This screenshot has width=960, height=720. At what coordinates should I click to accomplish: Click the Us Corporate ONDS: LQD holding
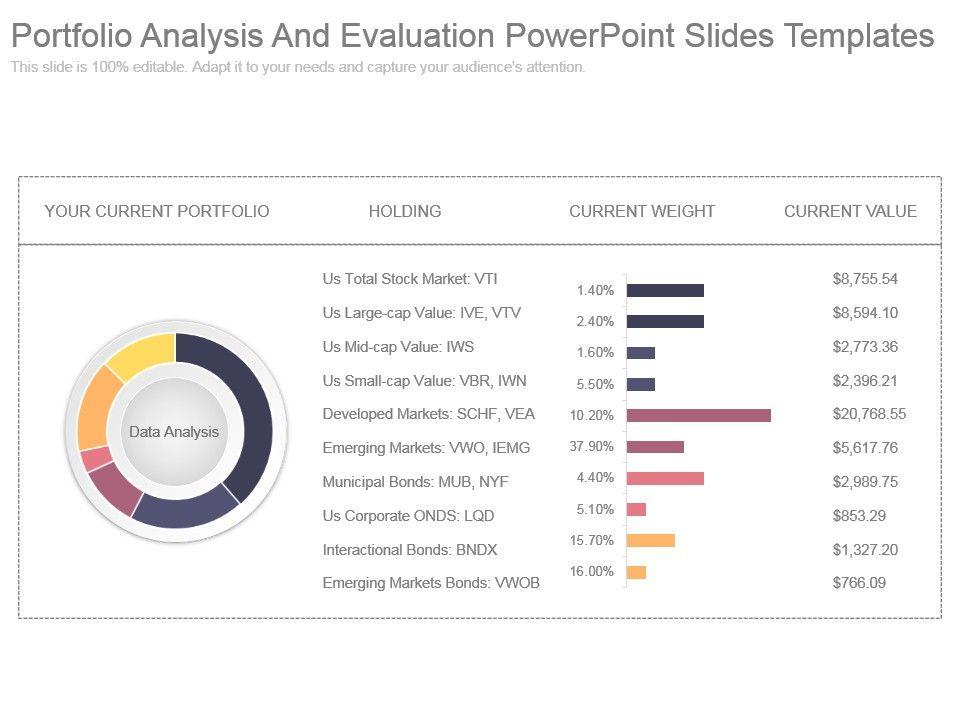pos(408,516)
